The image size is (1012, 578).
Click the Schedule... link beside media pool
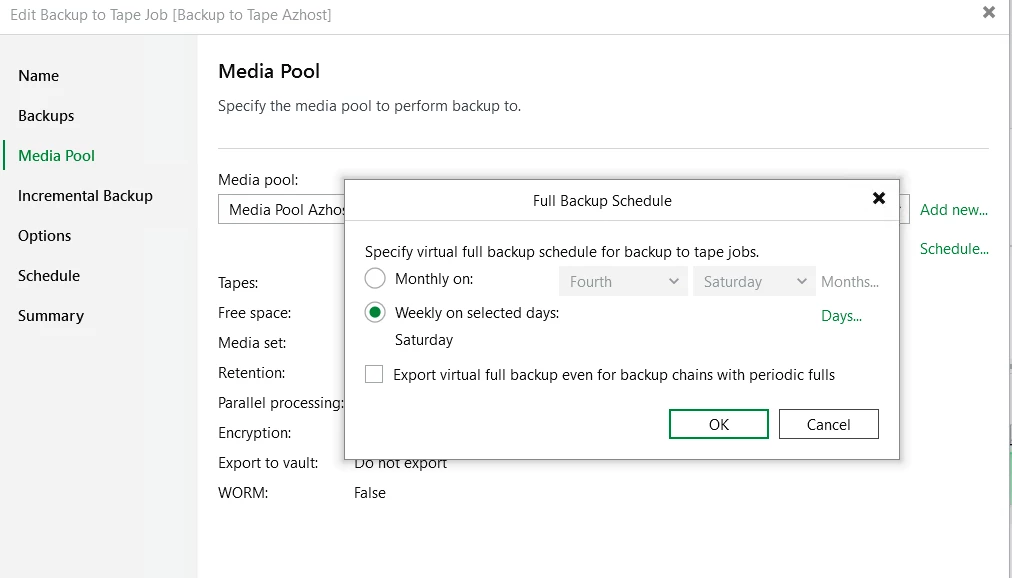(954, 249)
